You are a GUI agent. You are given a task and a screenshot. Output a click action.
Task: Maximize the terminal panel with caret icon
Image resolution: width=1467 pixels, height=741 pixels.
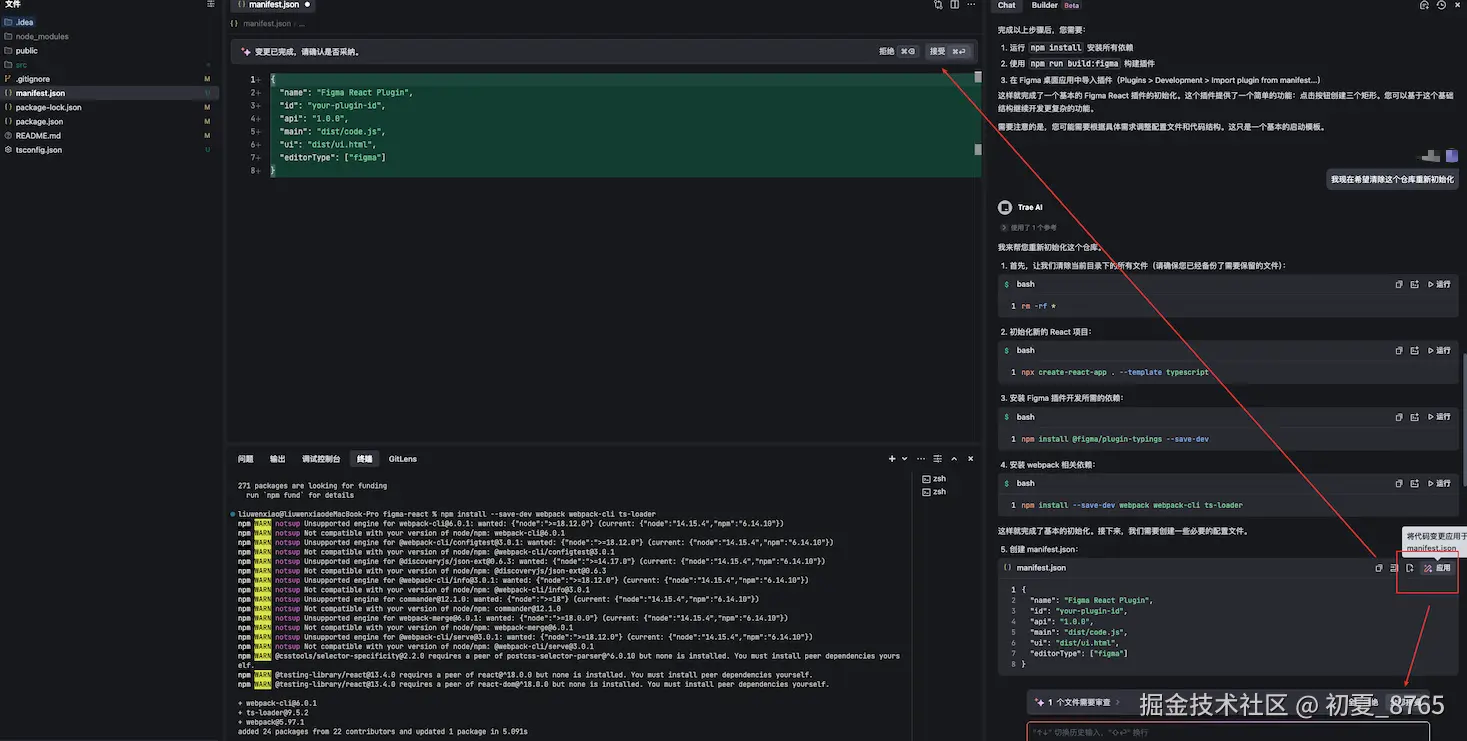954,459
